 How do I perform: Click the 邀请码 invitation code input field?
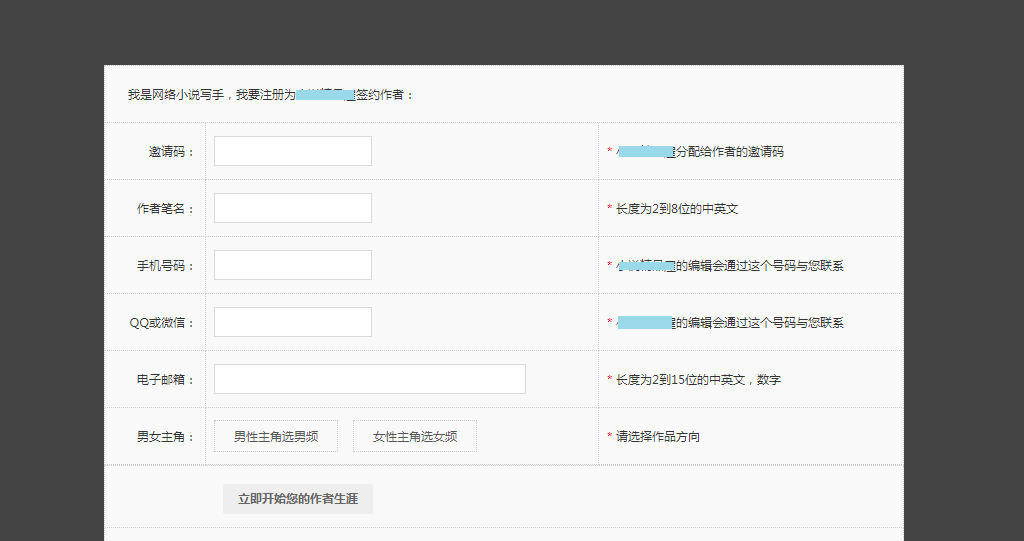(x=292, y=151)
